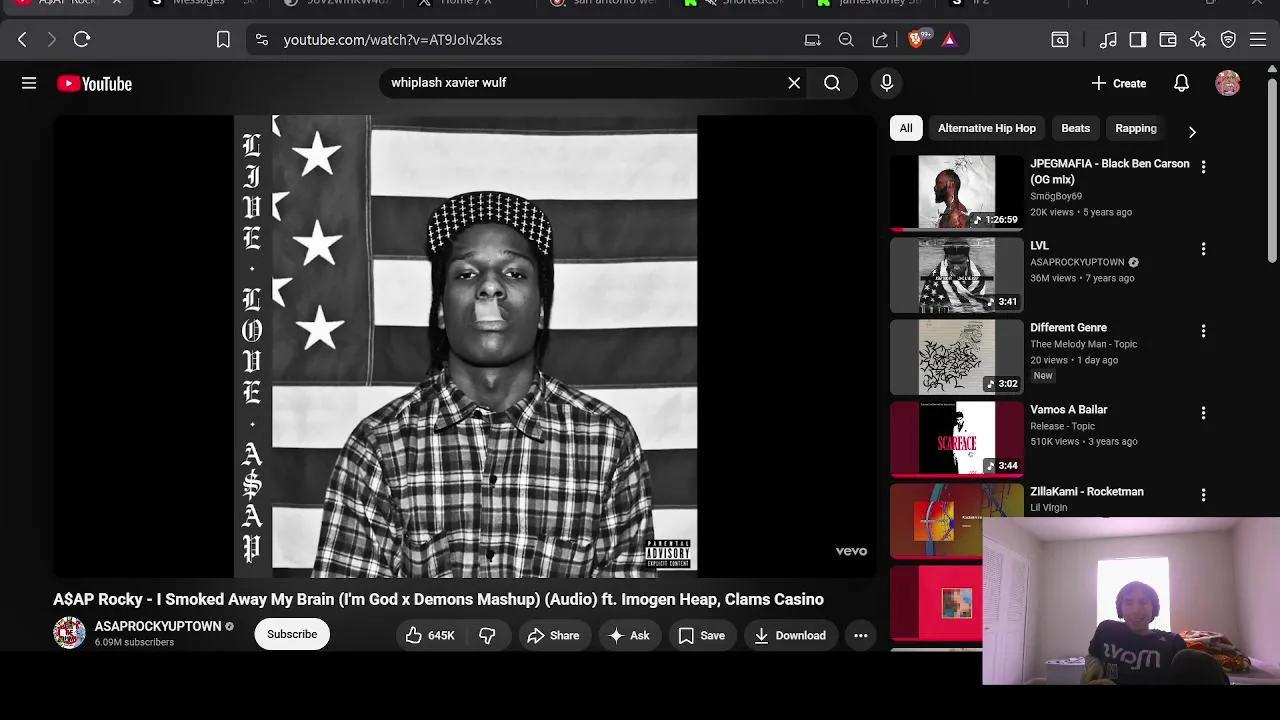Open options menu for Vamos A Bailar
This screenshot has height=720, width=1280.
click(1203, 412)
